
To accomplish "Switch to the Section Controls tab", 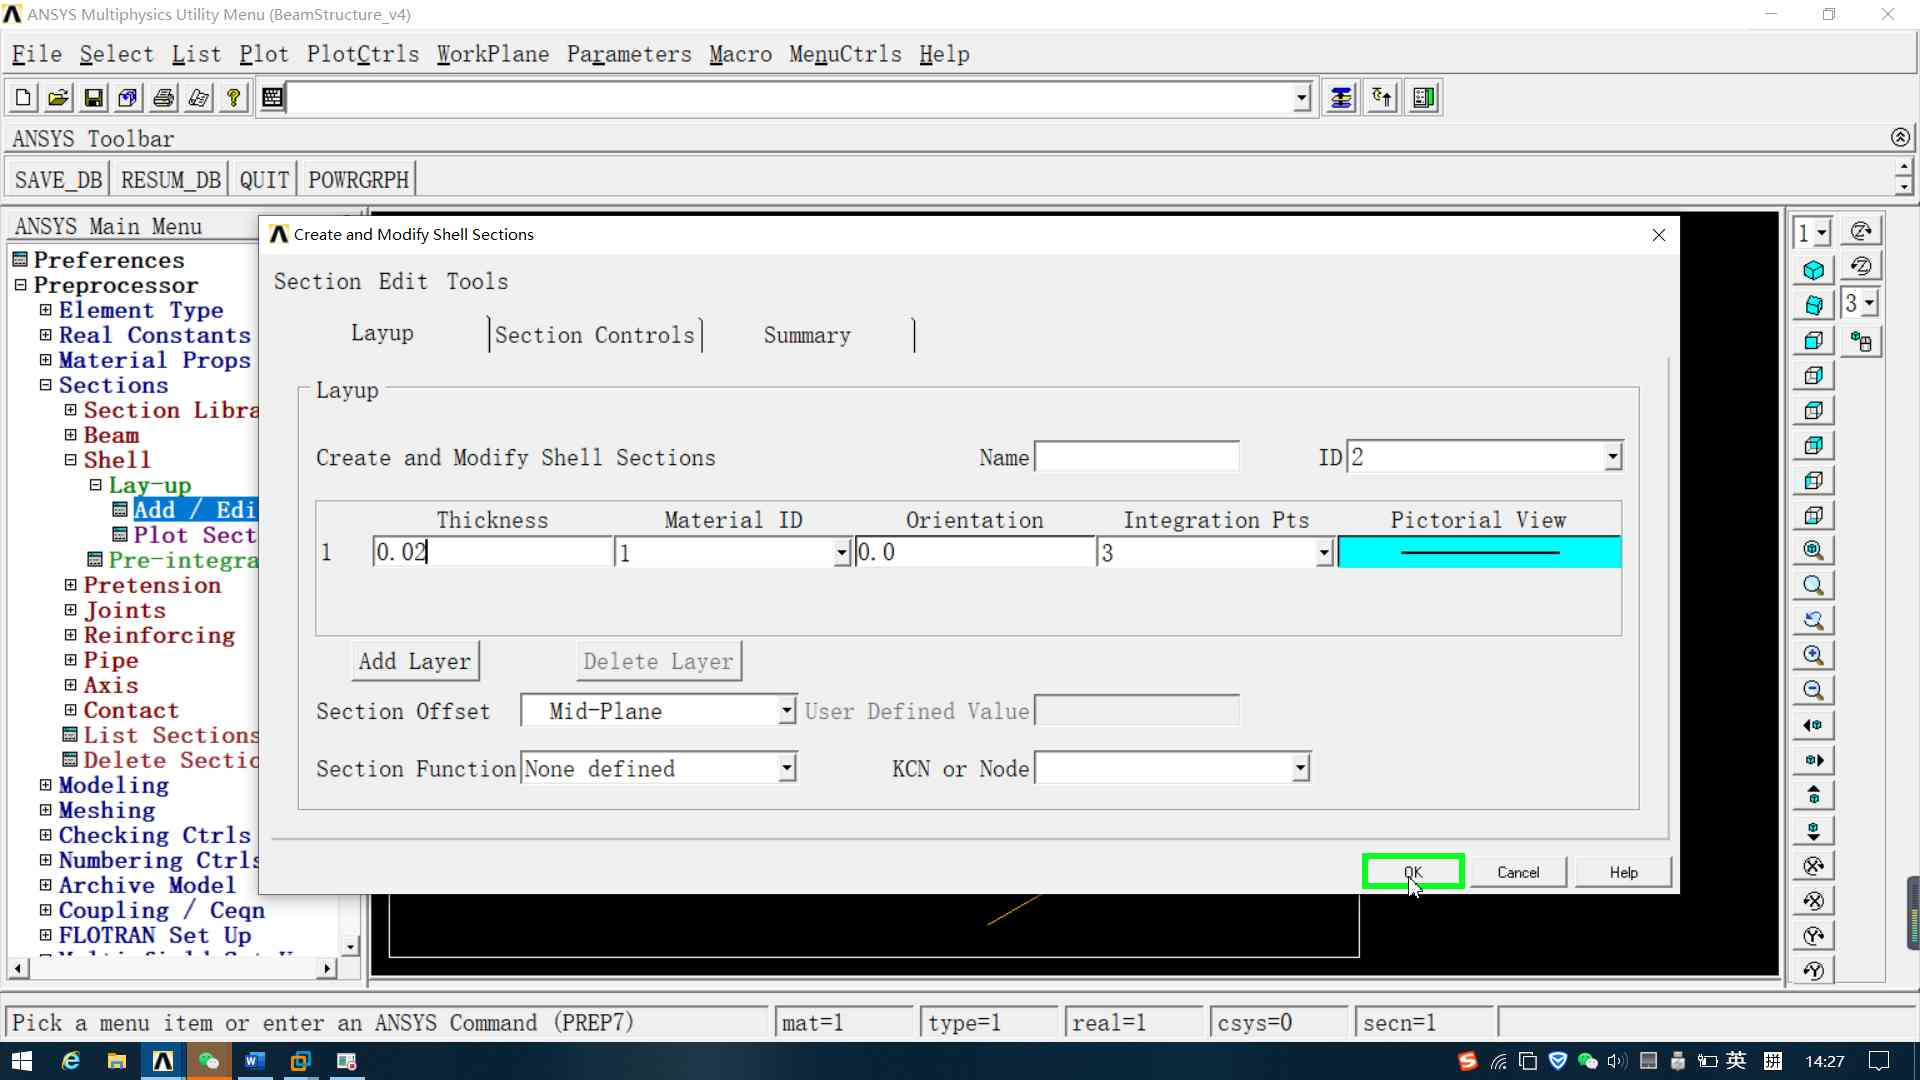I will tap(594, 335).
